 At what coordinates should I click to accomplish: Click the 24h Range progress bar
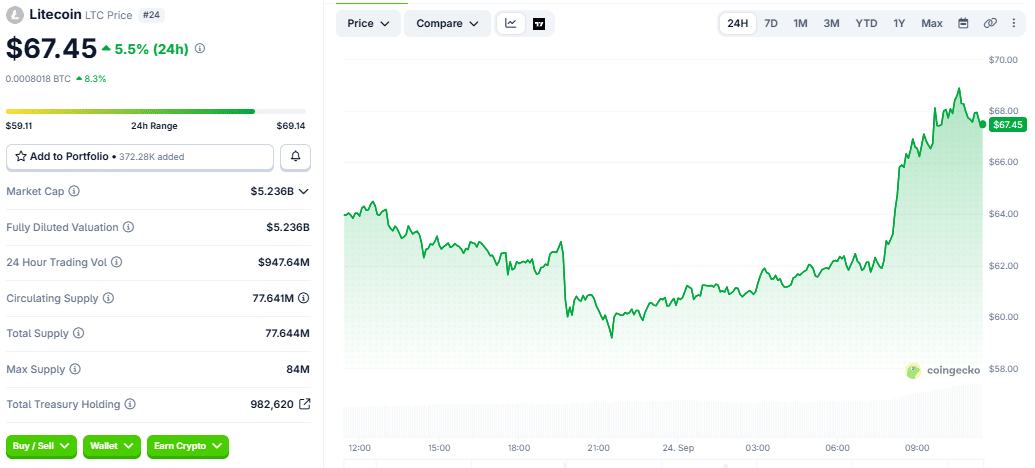click(156, 112)
